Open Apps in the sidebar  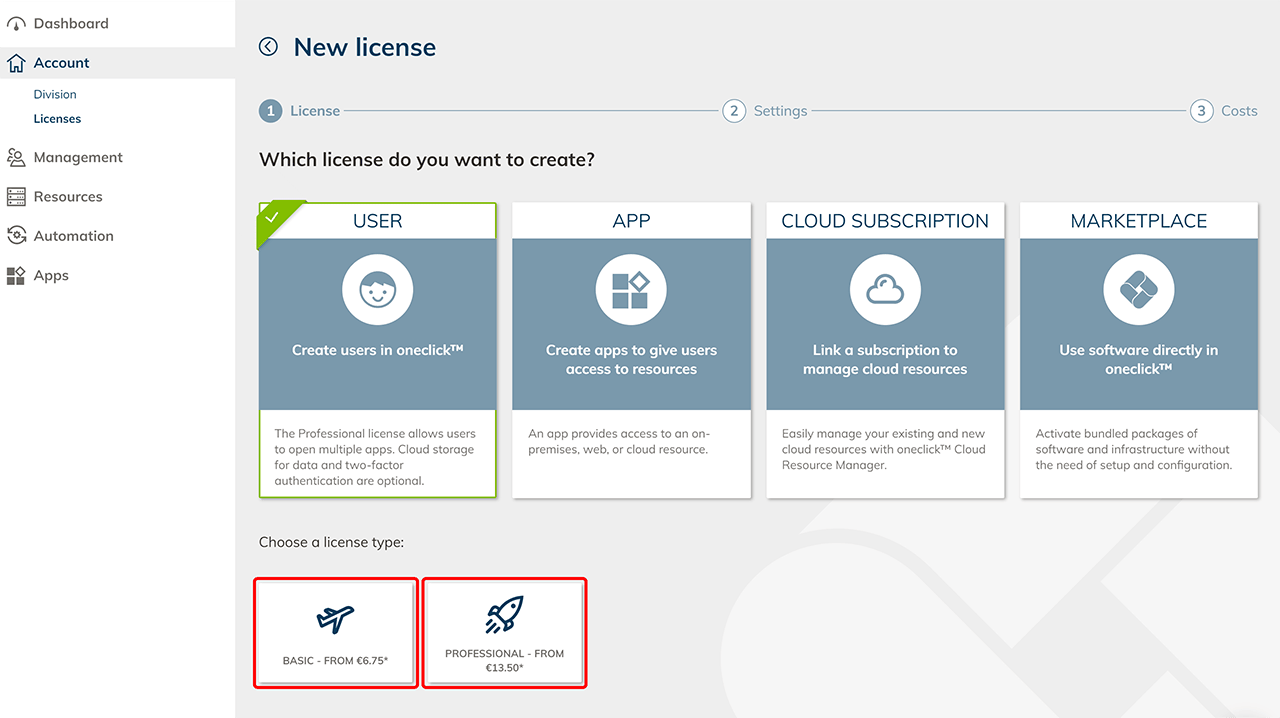(51, 276)
